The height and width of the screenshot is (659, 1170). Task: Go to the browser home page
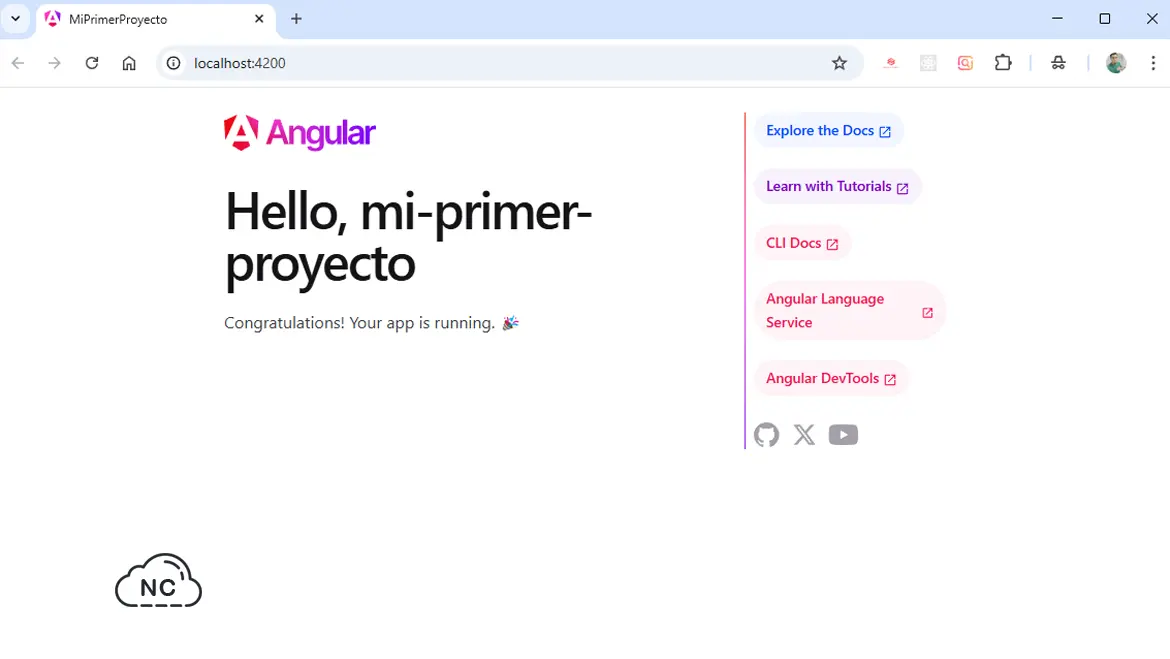coord(129,63)
